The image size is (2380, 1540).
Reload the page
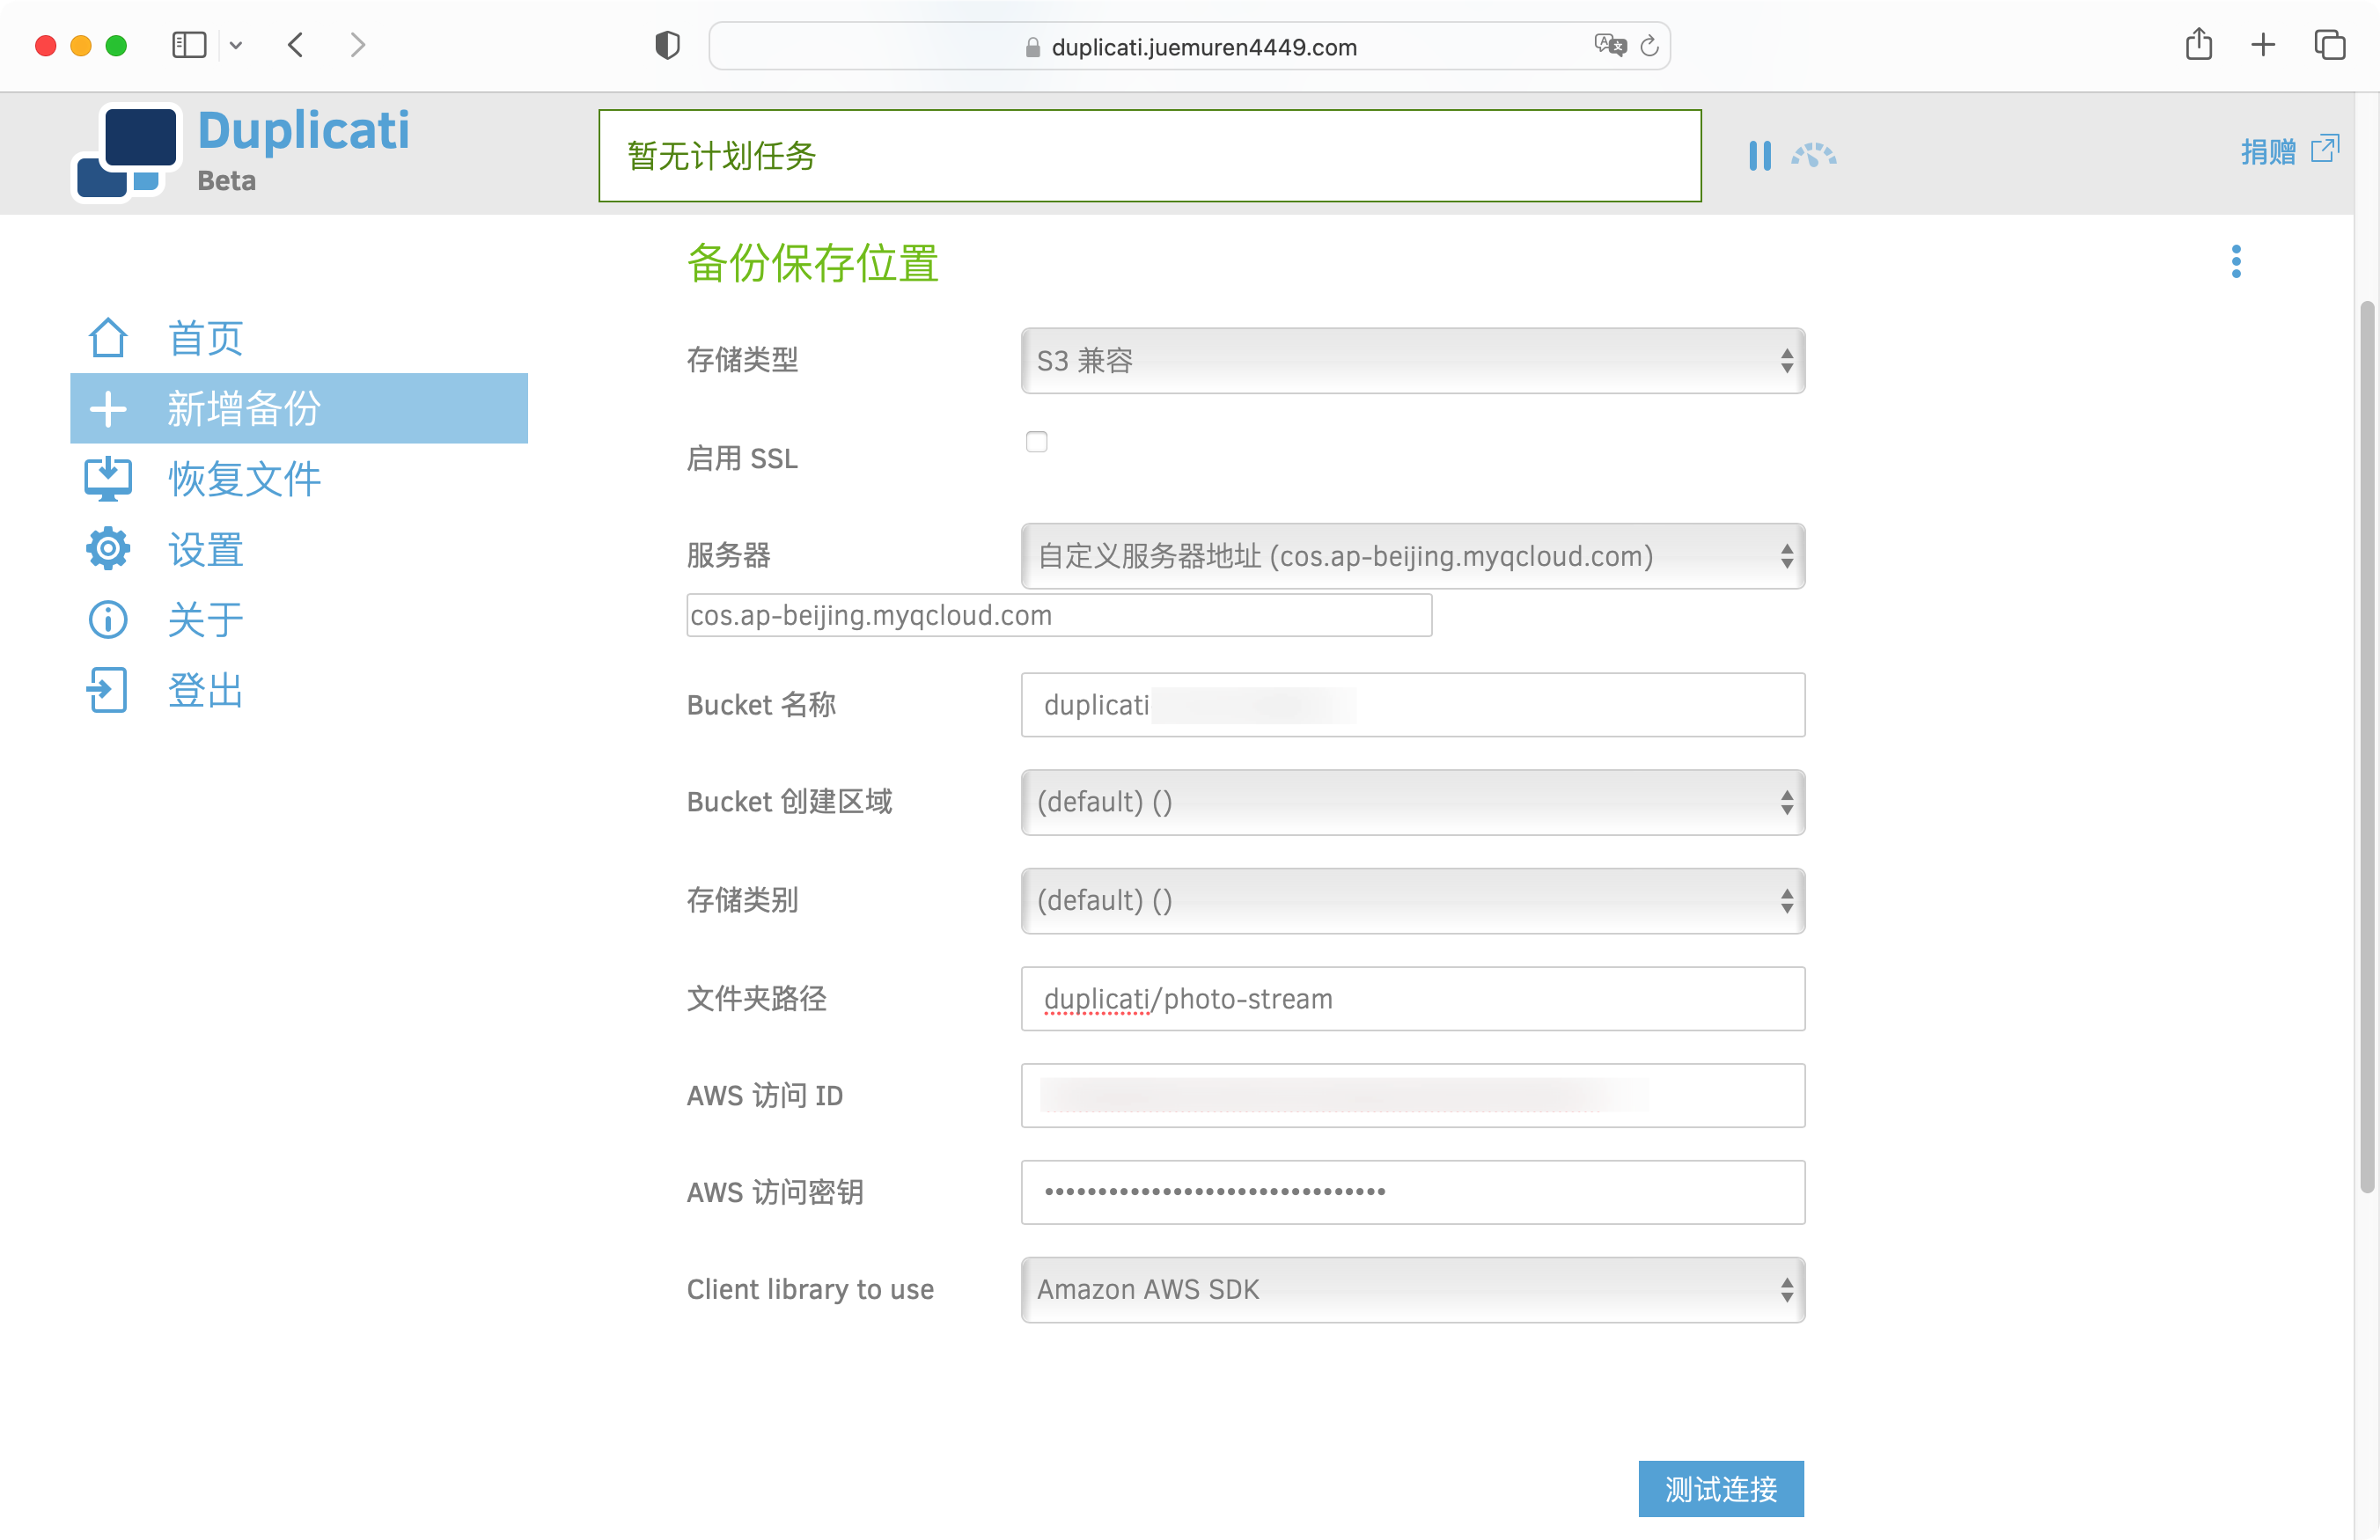click(x=1650, y=46)
